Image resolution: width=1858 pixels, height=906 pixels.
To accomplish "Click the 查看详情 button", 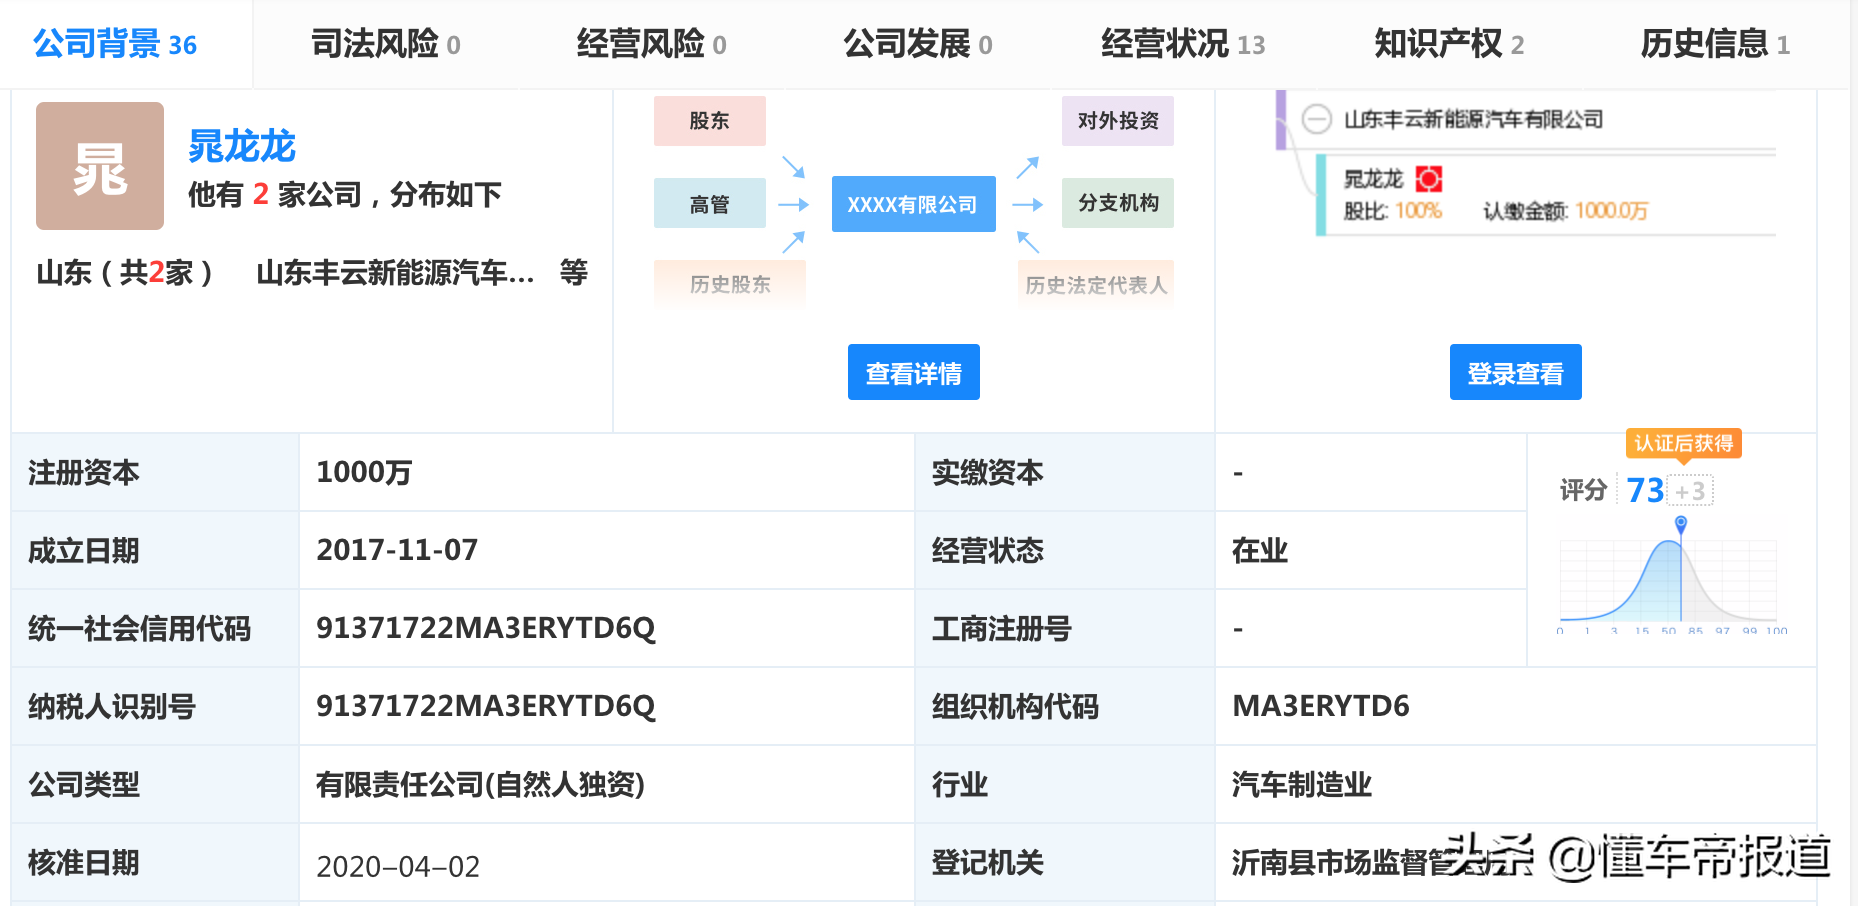I will pyautogui.click(x=914, y=372).
